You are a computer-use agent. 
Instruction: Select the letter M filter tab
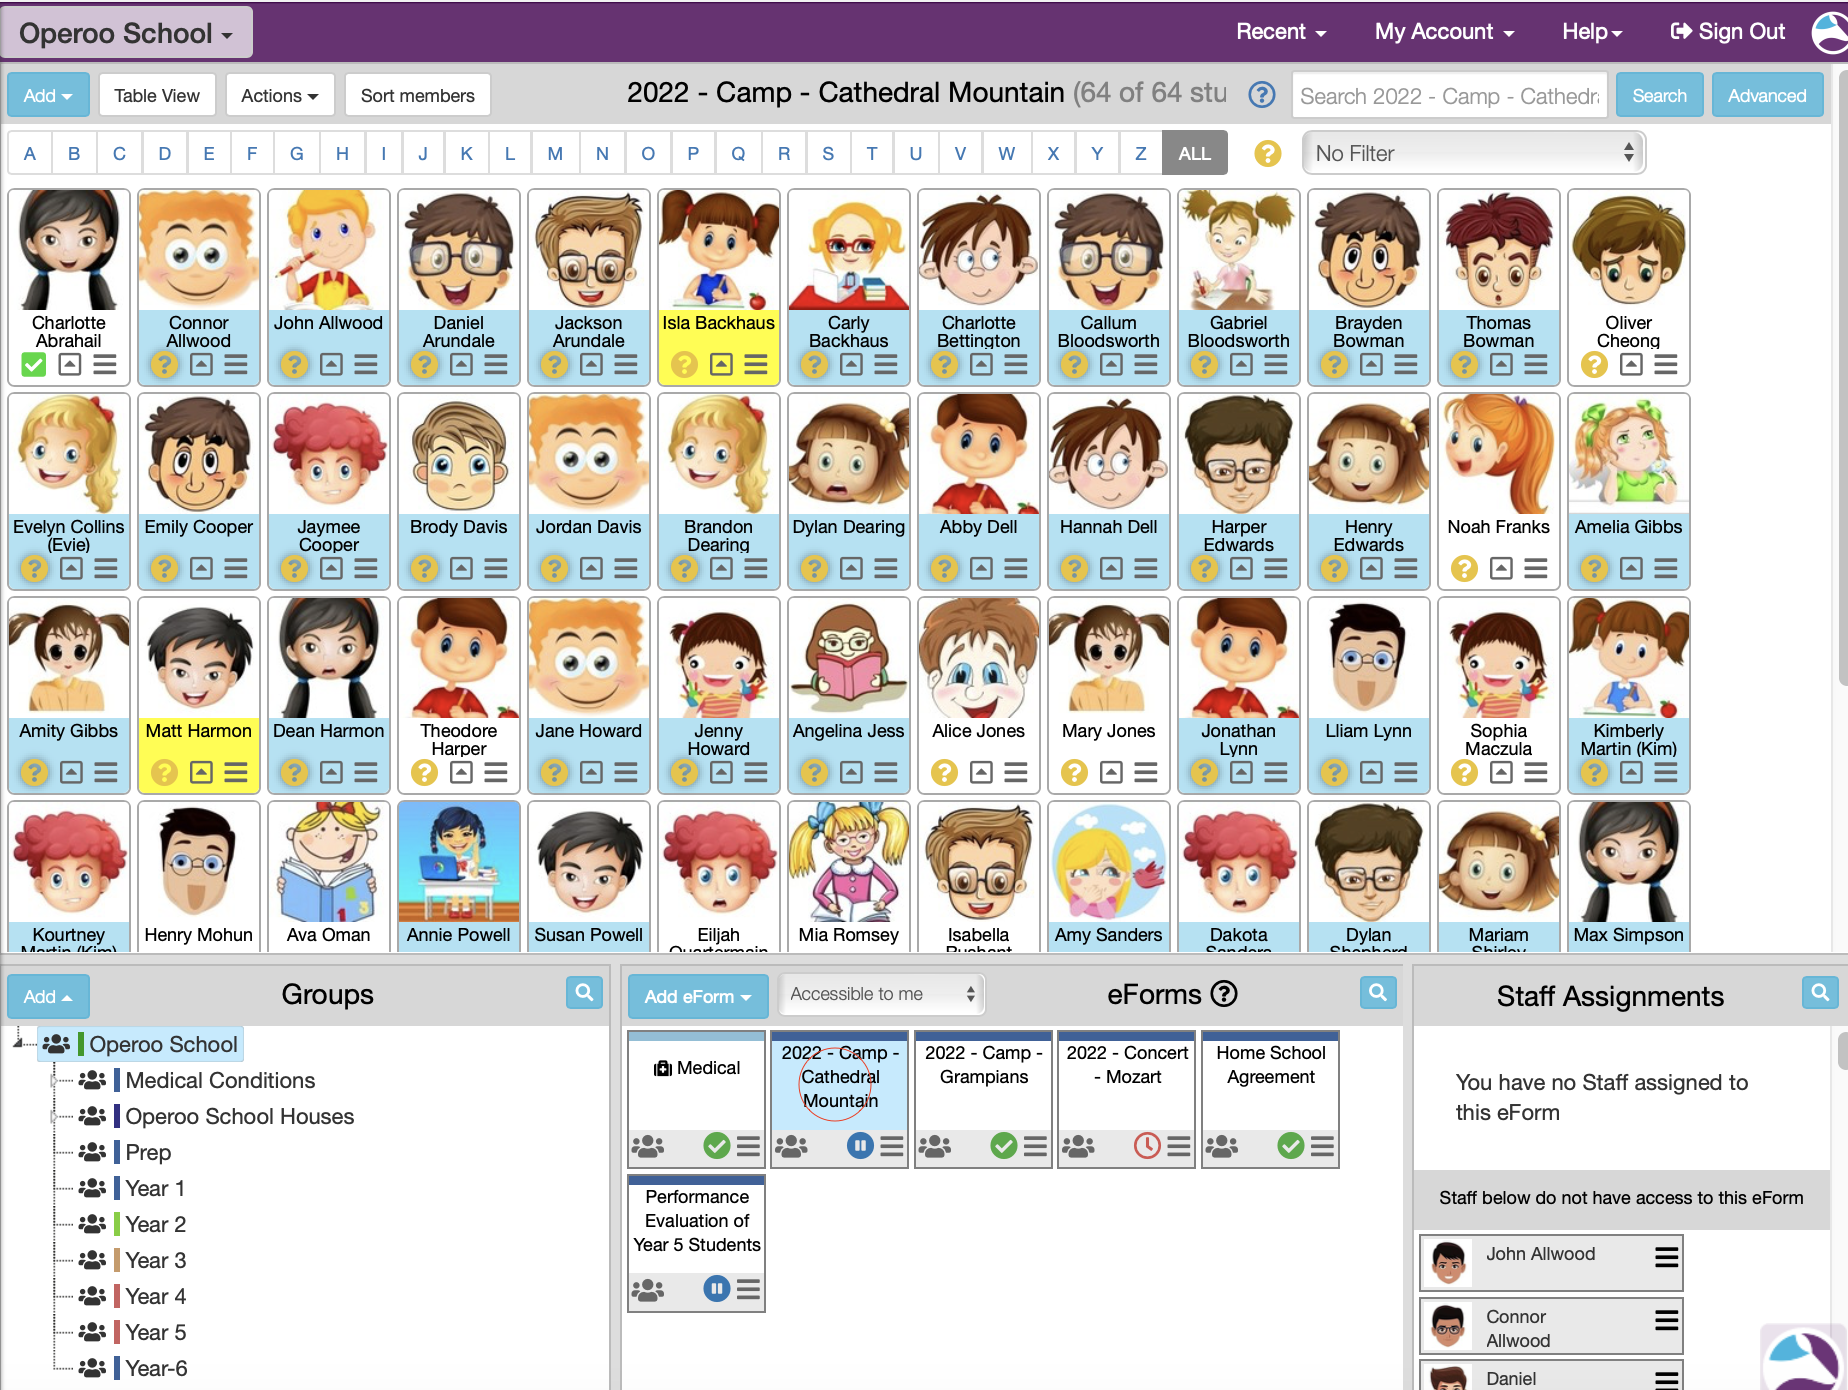[555, 153]
